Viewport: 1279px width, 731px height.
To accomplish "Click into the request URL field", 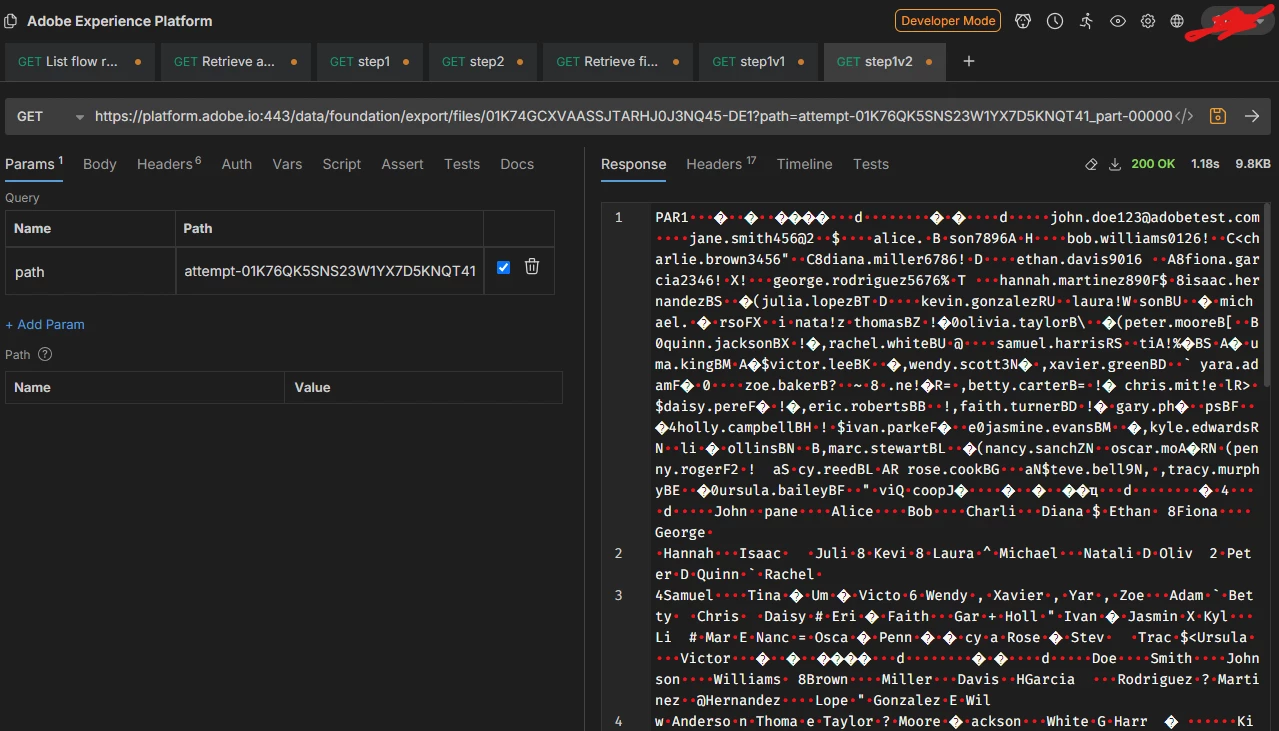I will tap(632, 116).
